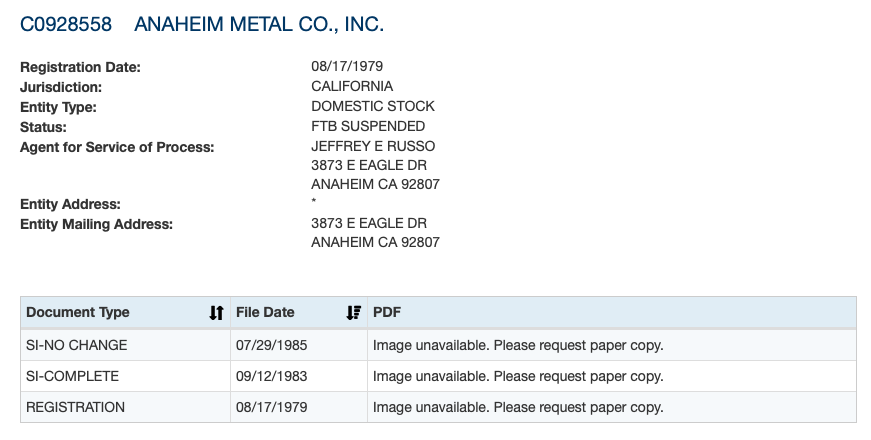Viewport: 871px width, 440px height.
Task: Sort table by Document Type arrows icon
Action: pyautogui.click(x=216, y=313)
